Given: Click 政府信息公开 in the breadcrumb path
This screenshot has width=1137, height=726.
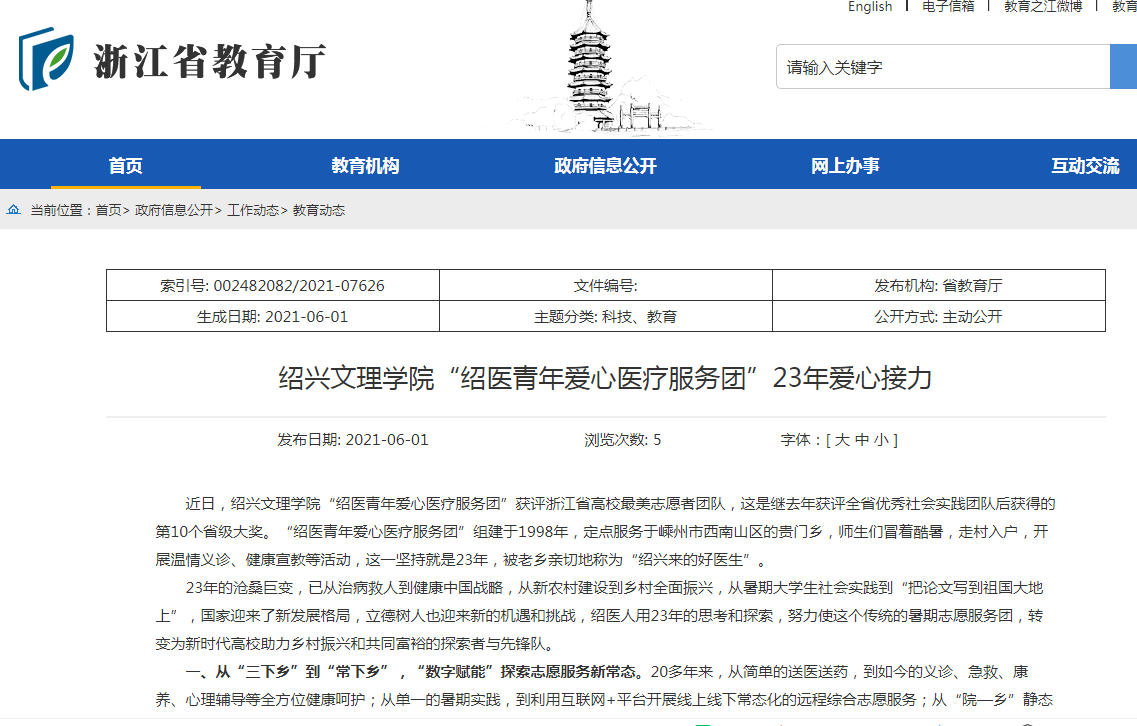Looking at the screenshot, I should click(x=174, y=210).
